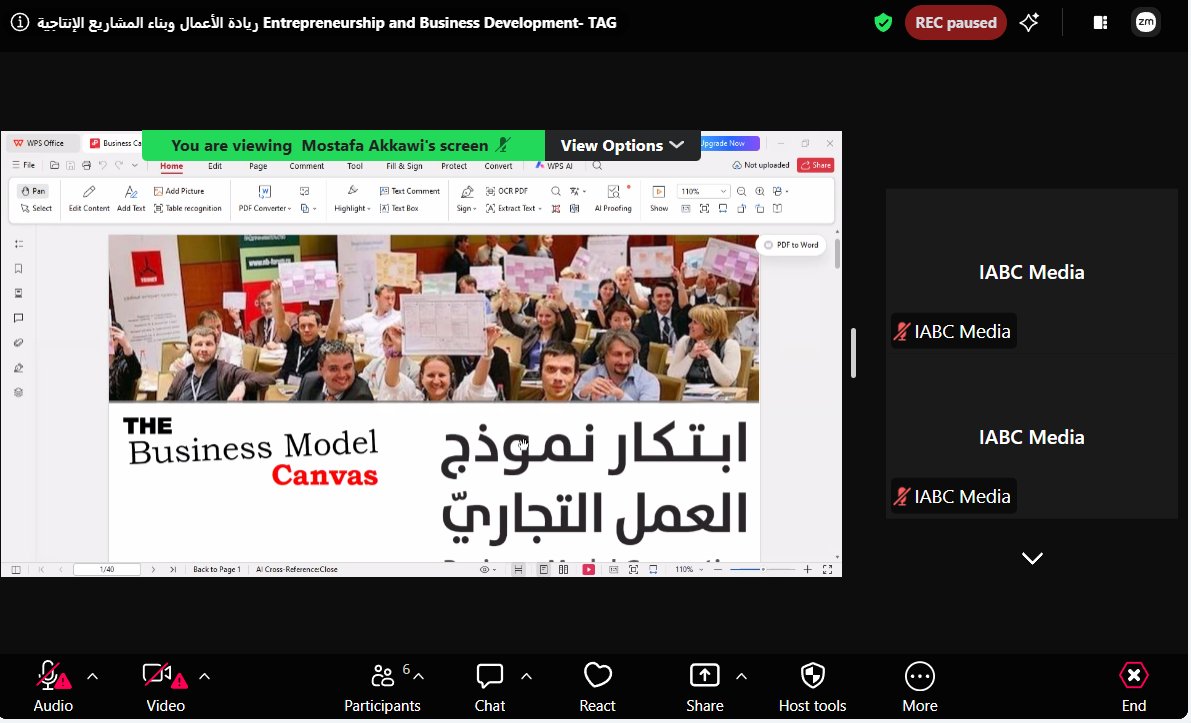
Task: Open the Fill & Sign tab
Action: [x=404, y=166]
